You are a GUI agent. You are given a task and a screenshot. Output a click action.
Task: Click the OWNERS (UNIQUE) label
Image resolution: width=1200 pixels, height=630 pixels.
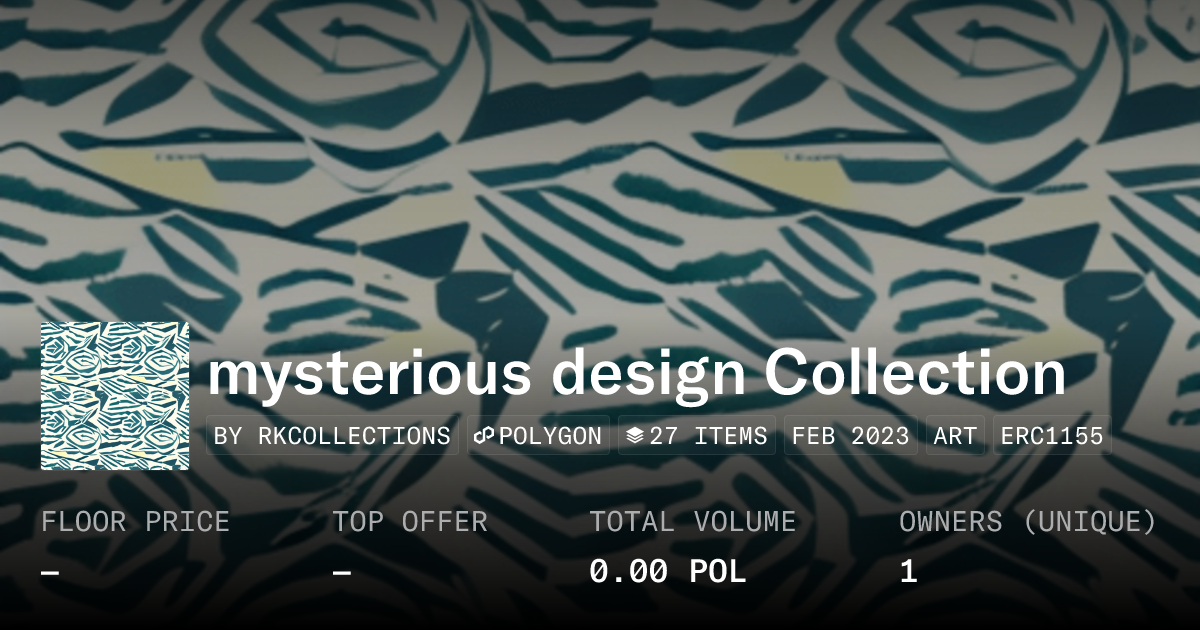click(x=1028, y=522)
